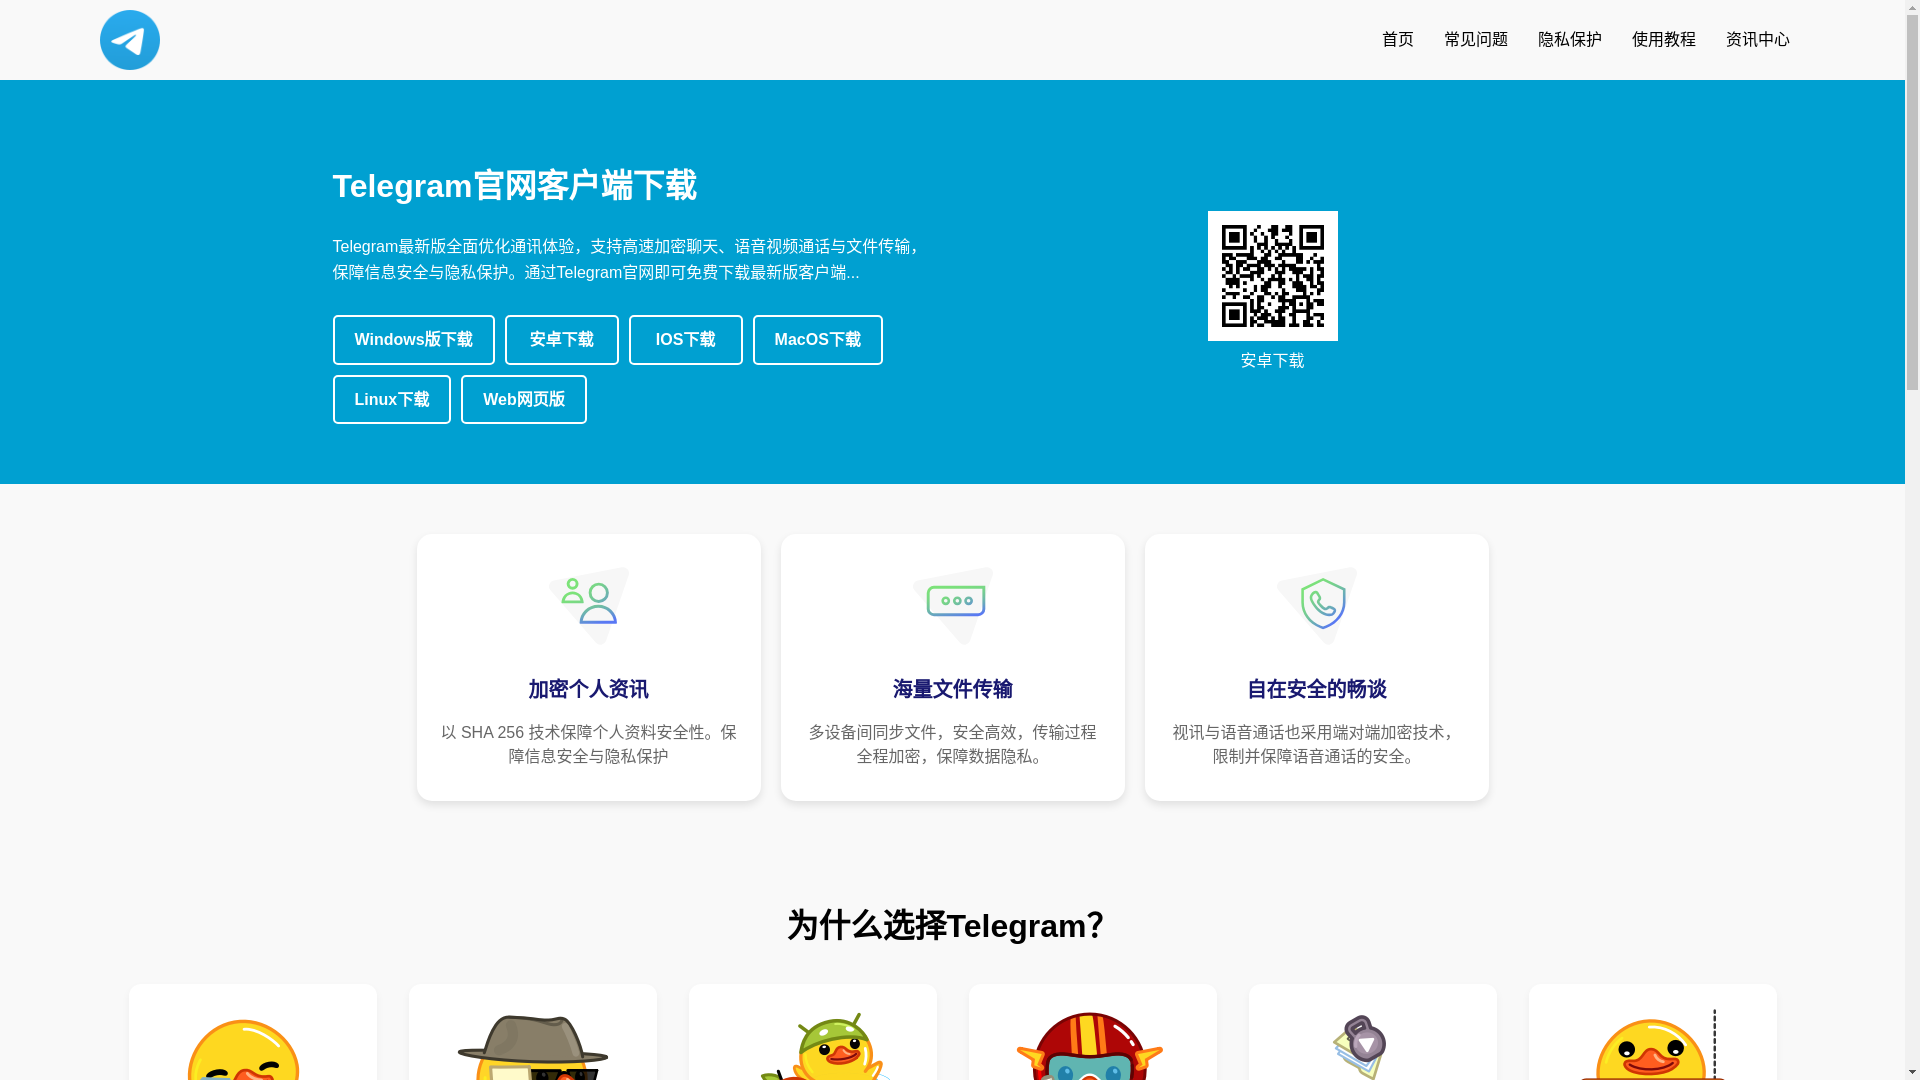Click the user profile icon above 加密个人资讯

point(589,606)
